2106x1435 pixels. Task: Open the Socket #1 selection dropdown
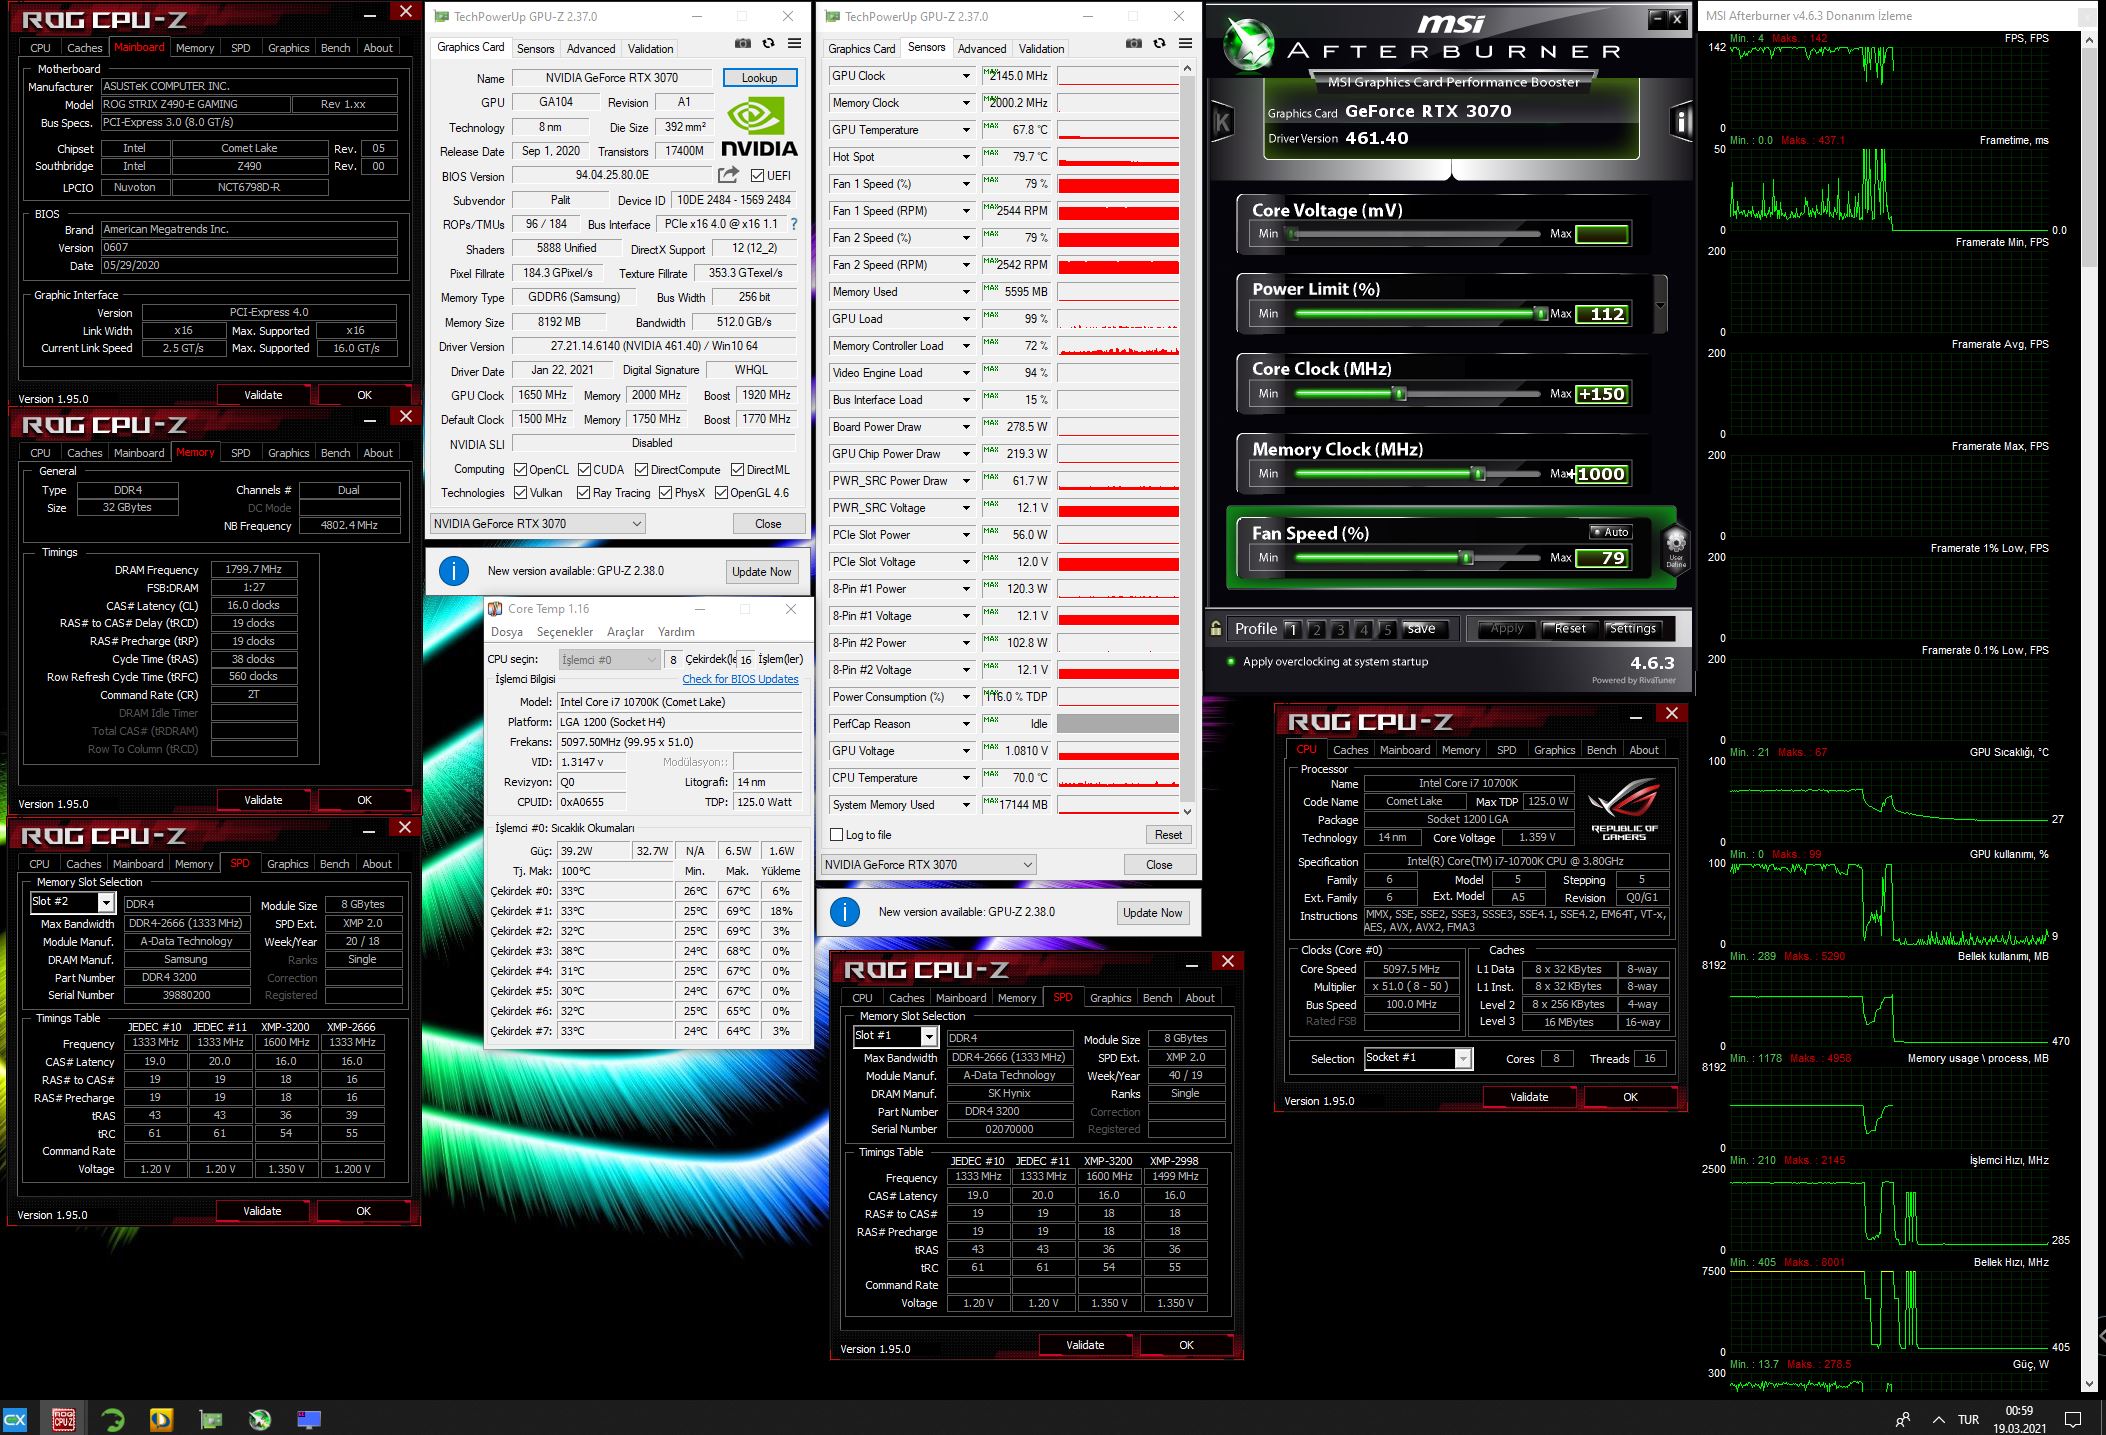tap(1463, 1059)
